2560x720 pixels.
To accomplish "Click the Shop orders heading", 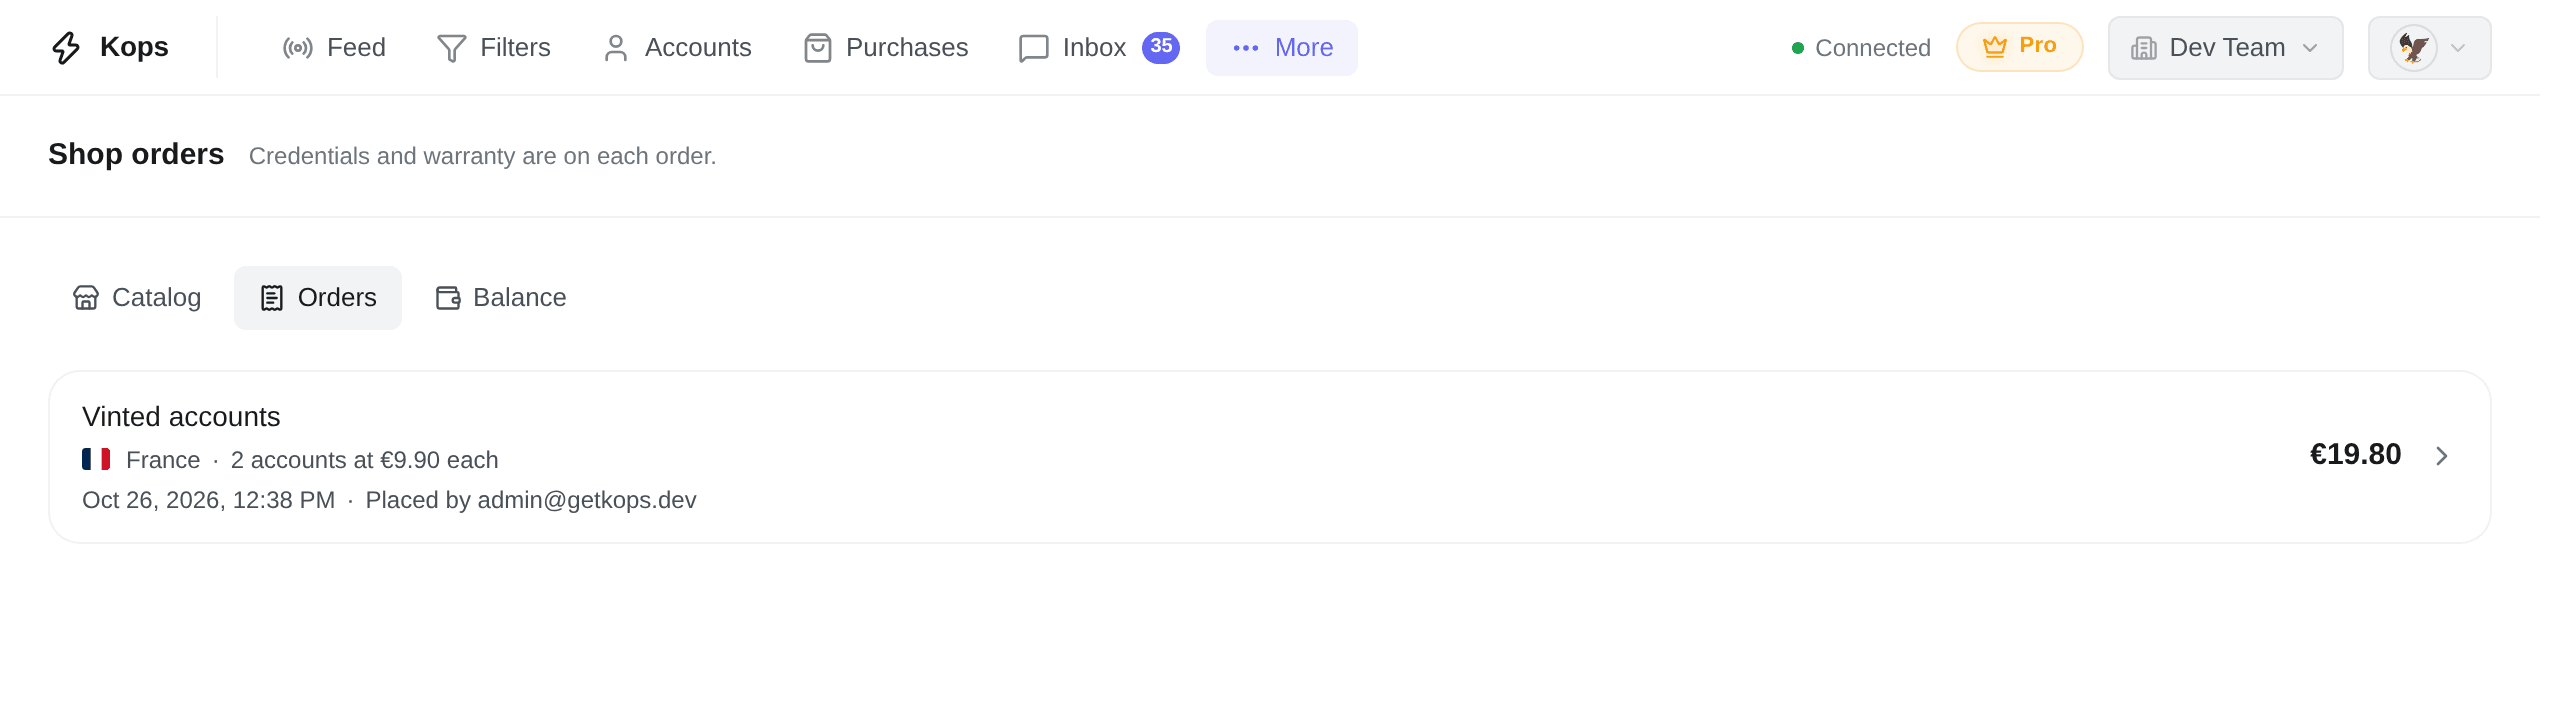I will pos(136,154).
